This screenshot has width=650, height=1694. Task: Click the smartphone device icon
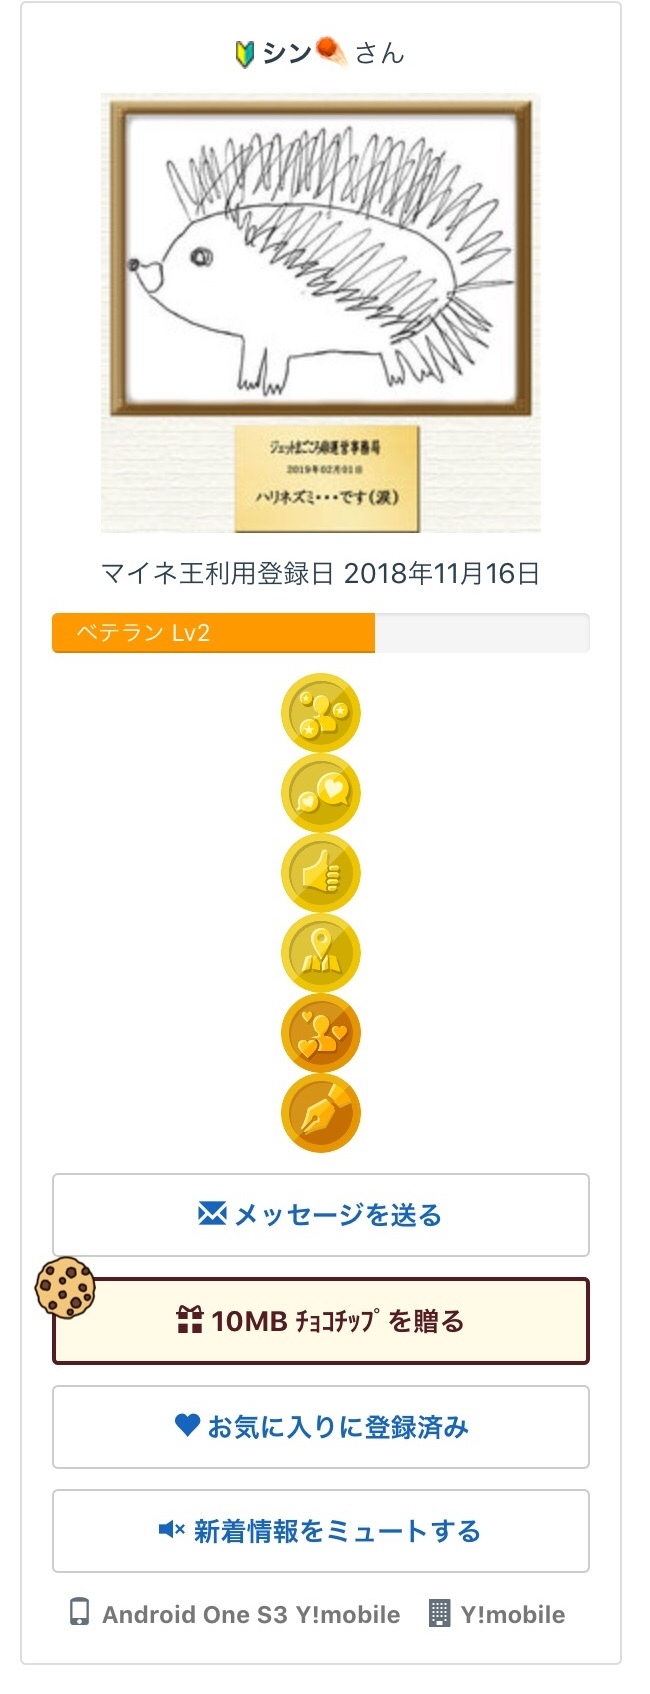tap(79, 1613)
